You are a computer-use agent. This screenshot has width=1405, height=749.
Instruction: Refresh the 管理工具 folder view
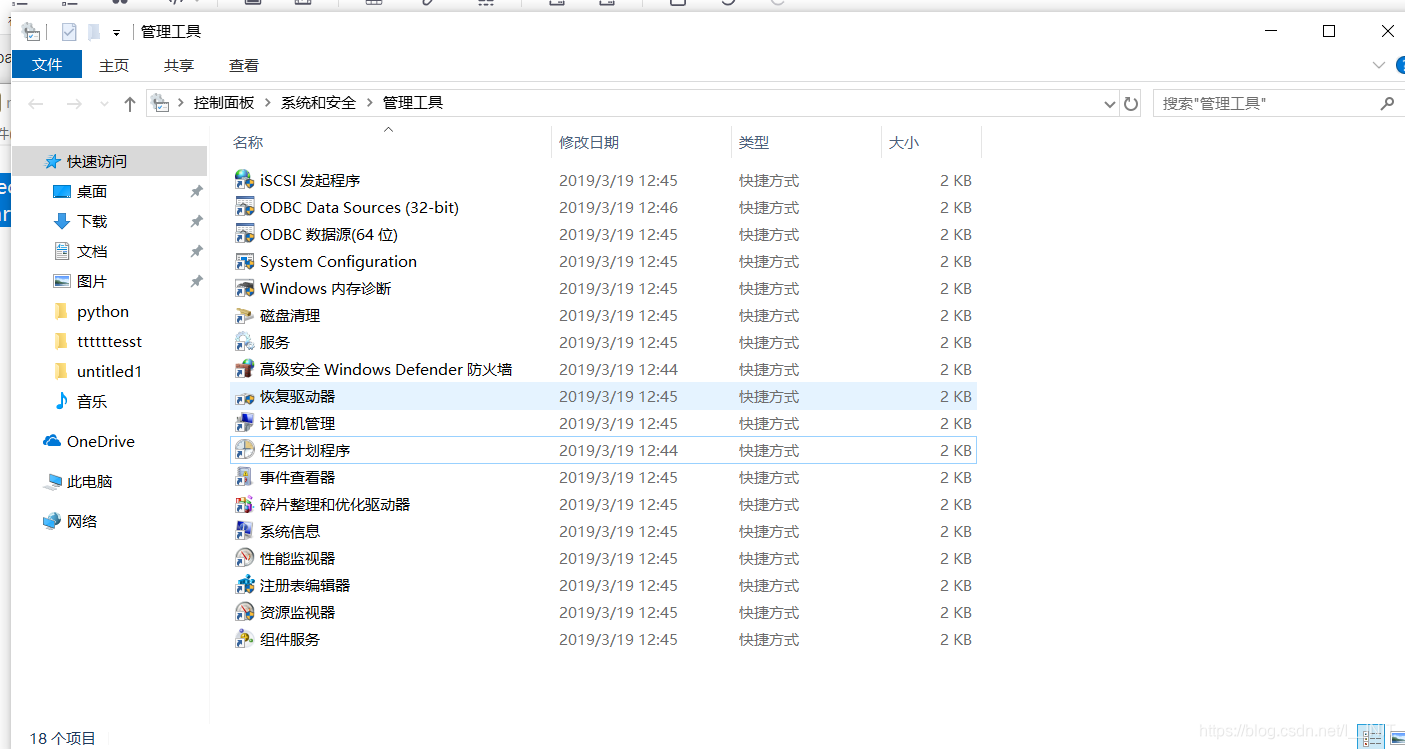coord(1131,103)
